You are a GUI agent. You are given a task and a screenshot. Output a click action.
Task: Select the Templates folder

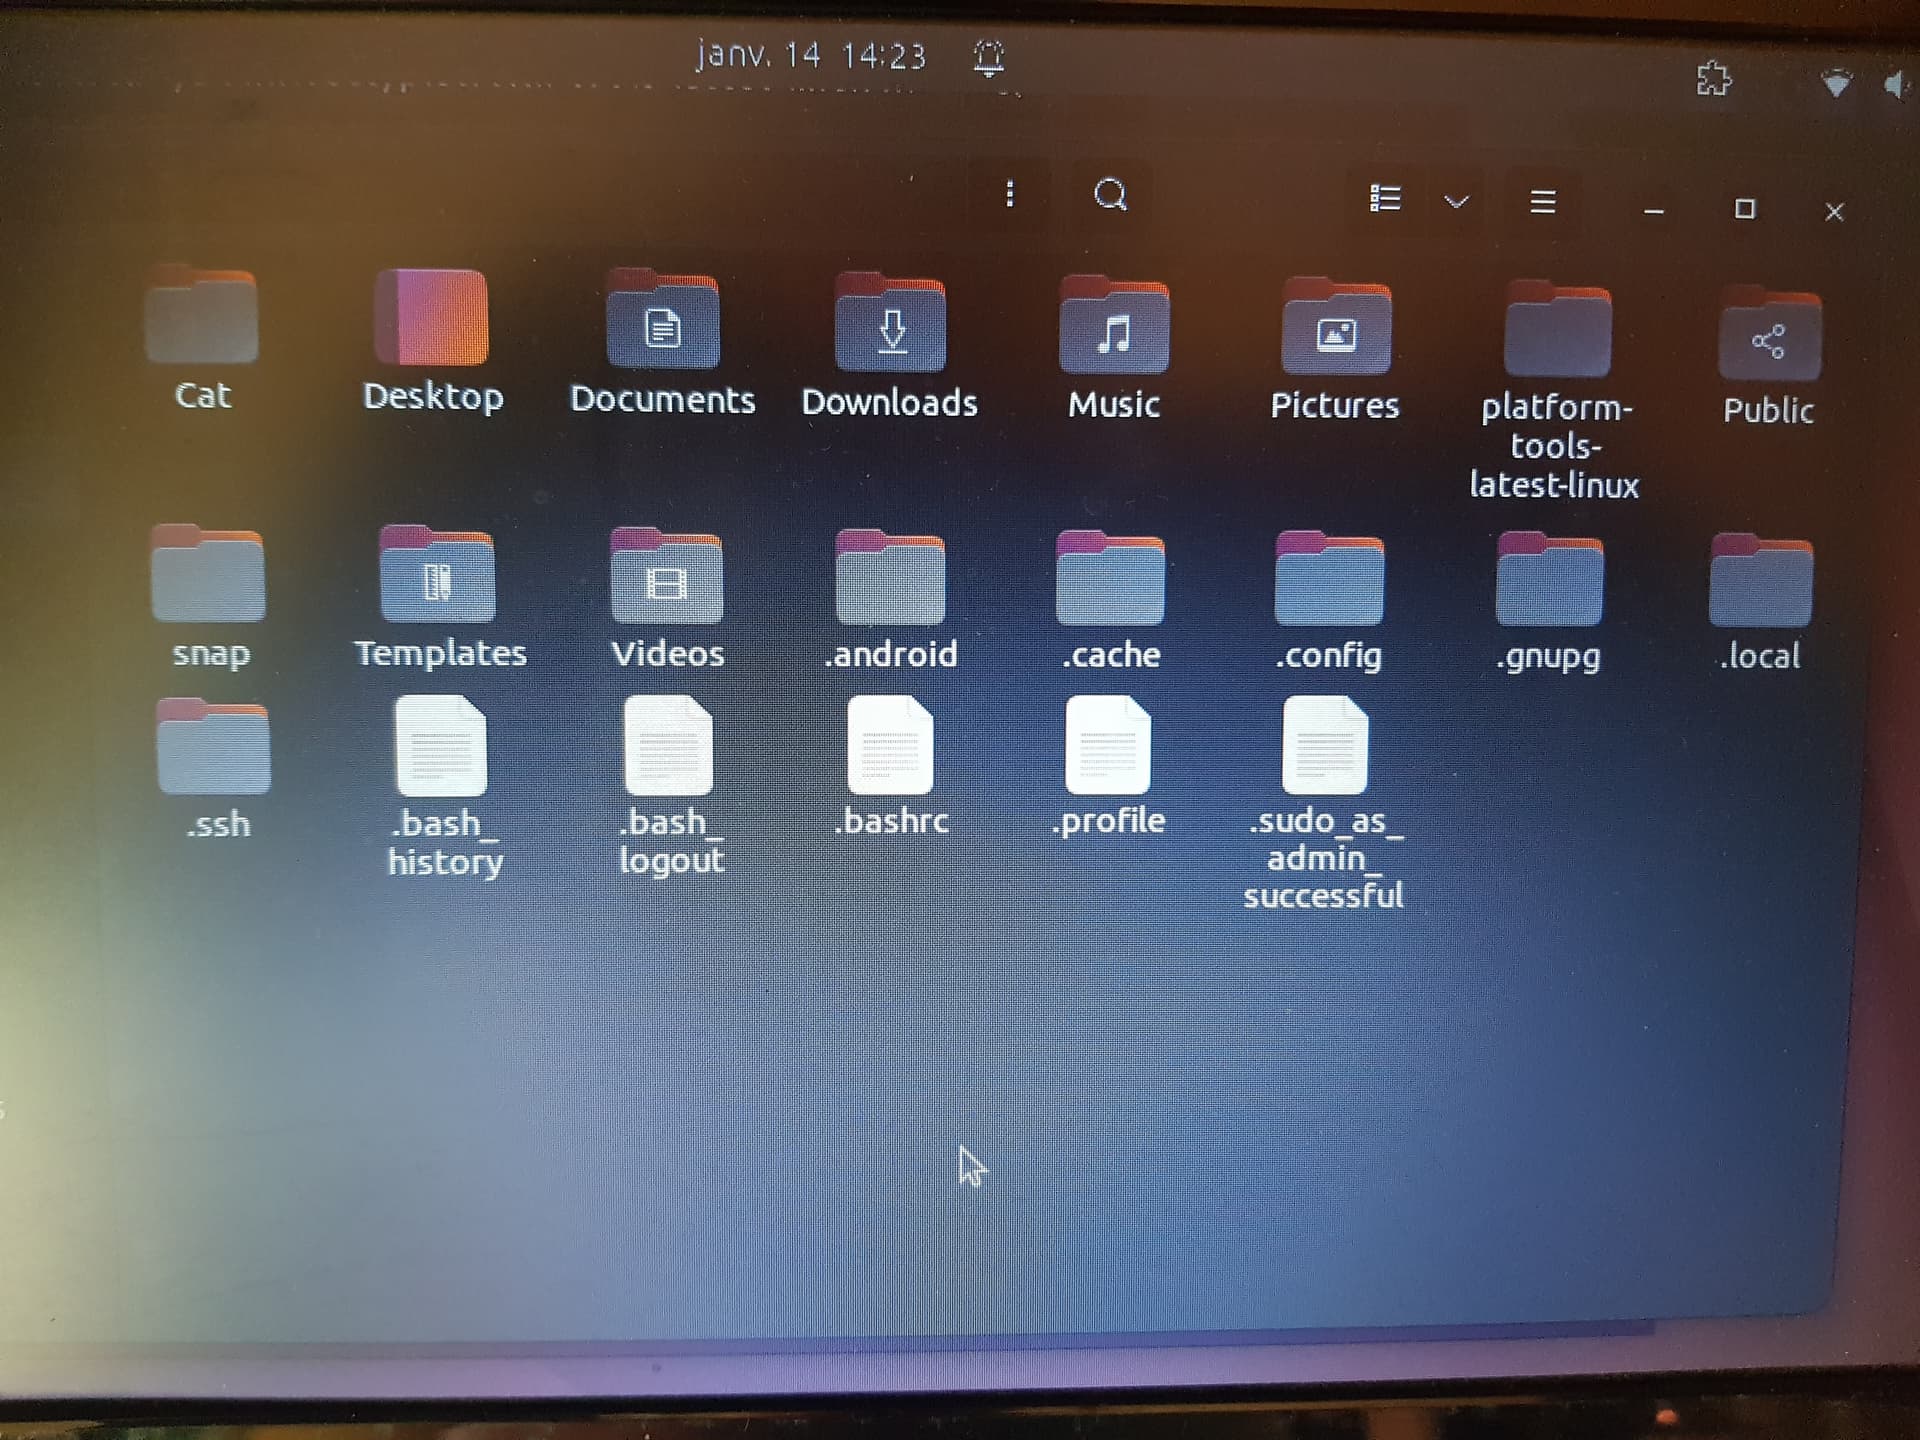[x=440, y=598]
